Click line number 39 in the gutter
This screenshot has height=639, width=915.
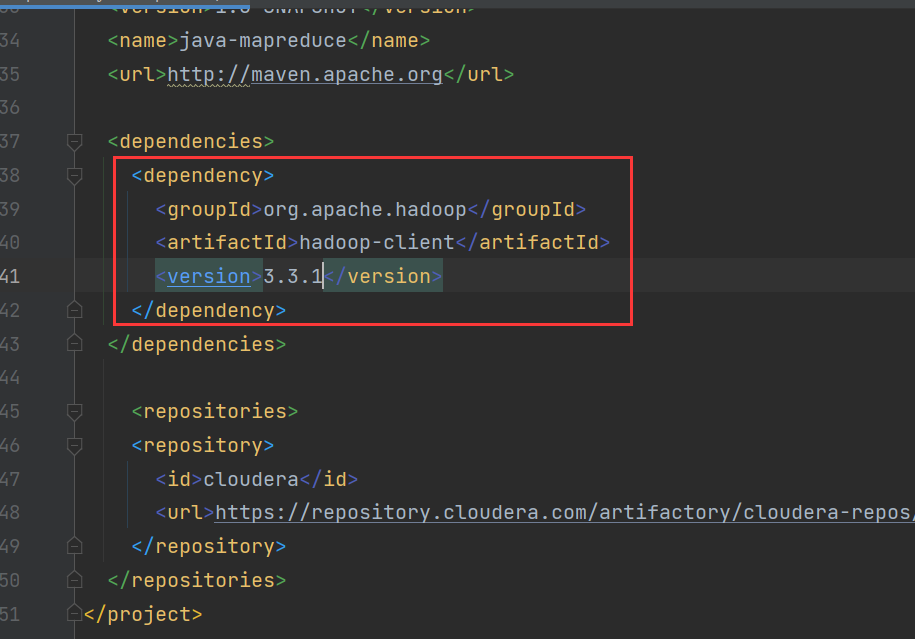click(x=10, y=210)
